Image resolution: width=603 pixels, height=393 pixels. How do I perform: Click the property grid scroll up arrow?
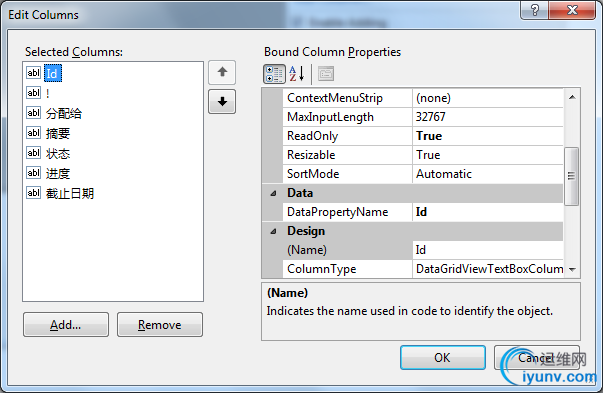pyautogui.click(x=572, y=97)
